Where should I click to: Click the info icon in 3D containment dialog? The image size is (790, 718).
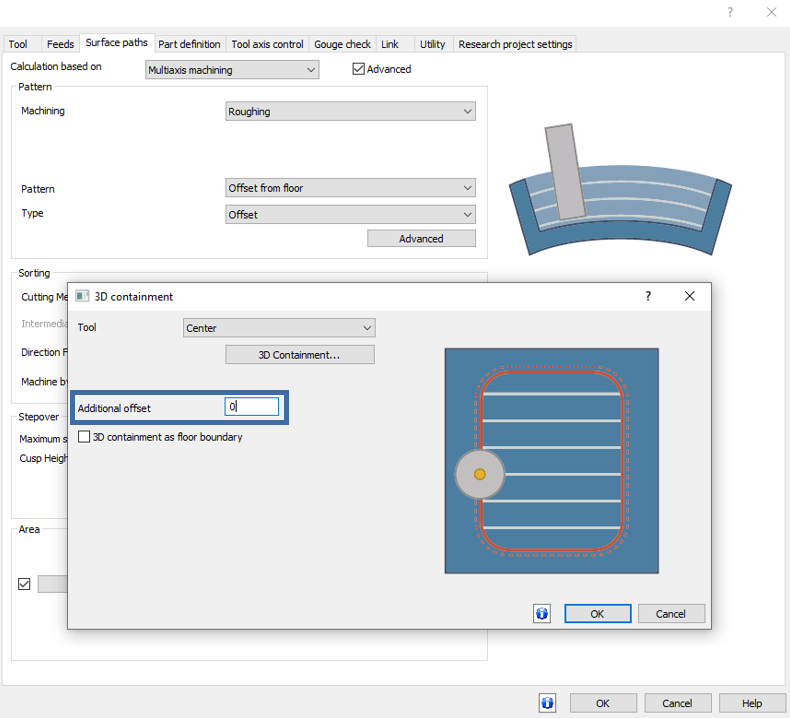pyautogui.click(x=542, y=613)
